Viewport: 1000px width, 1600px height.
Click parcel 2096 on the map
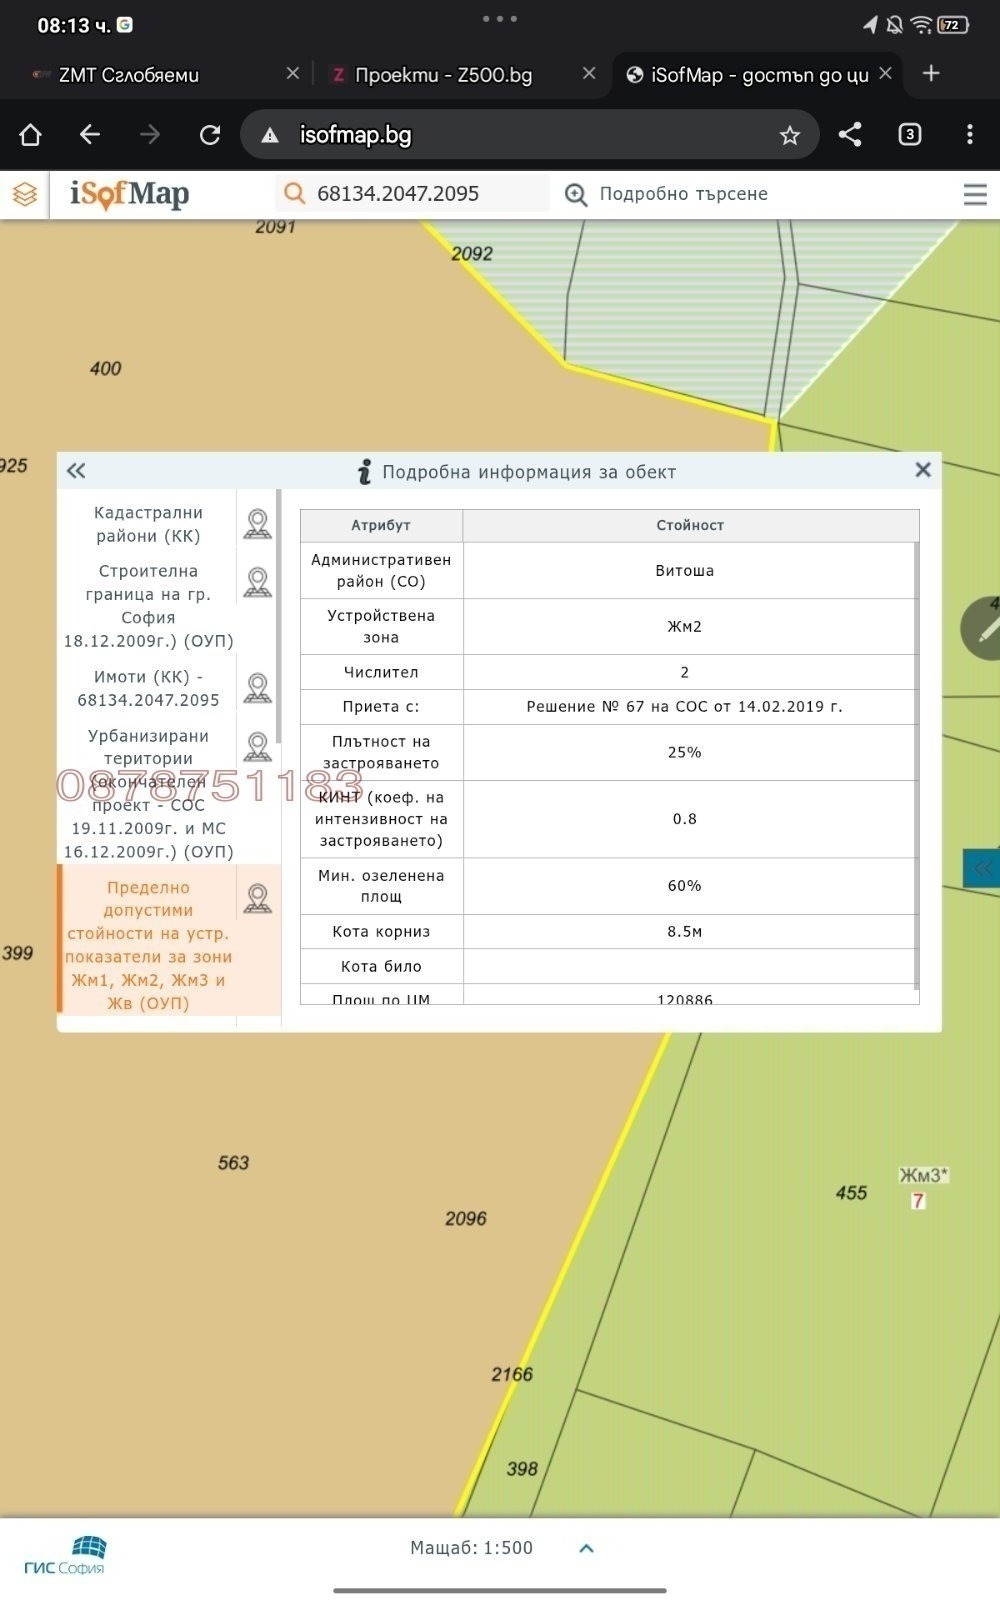[465, 1219]
